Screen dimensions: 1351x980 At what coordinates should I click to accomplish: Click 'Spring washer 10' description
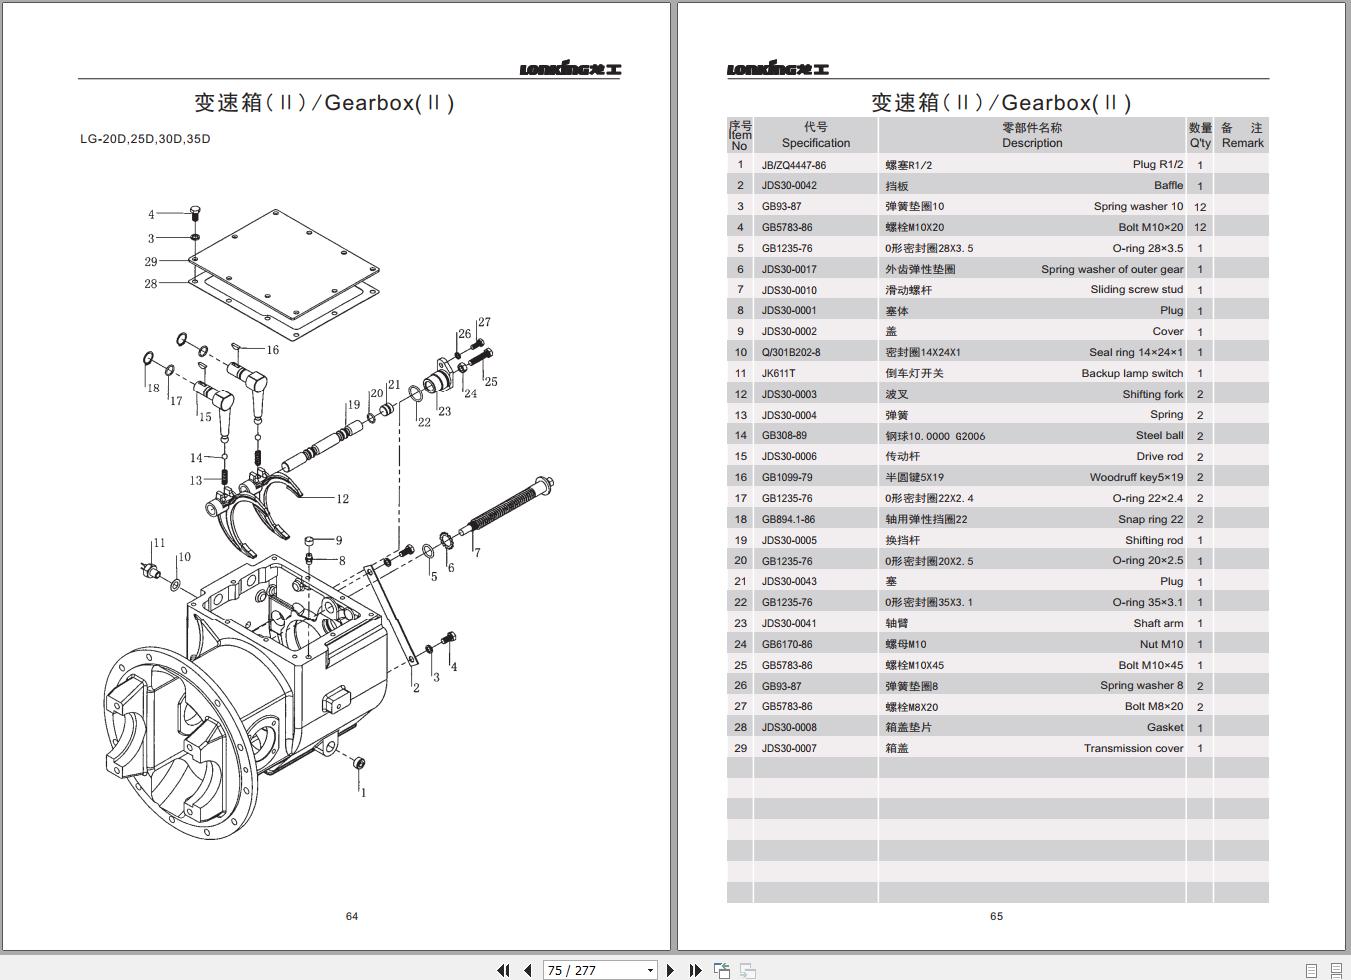point(1138,206)
